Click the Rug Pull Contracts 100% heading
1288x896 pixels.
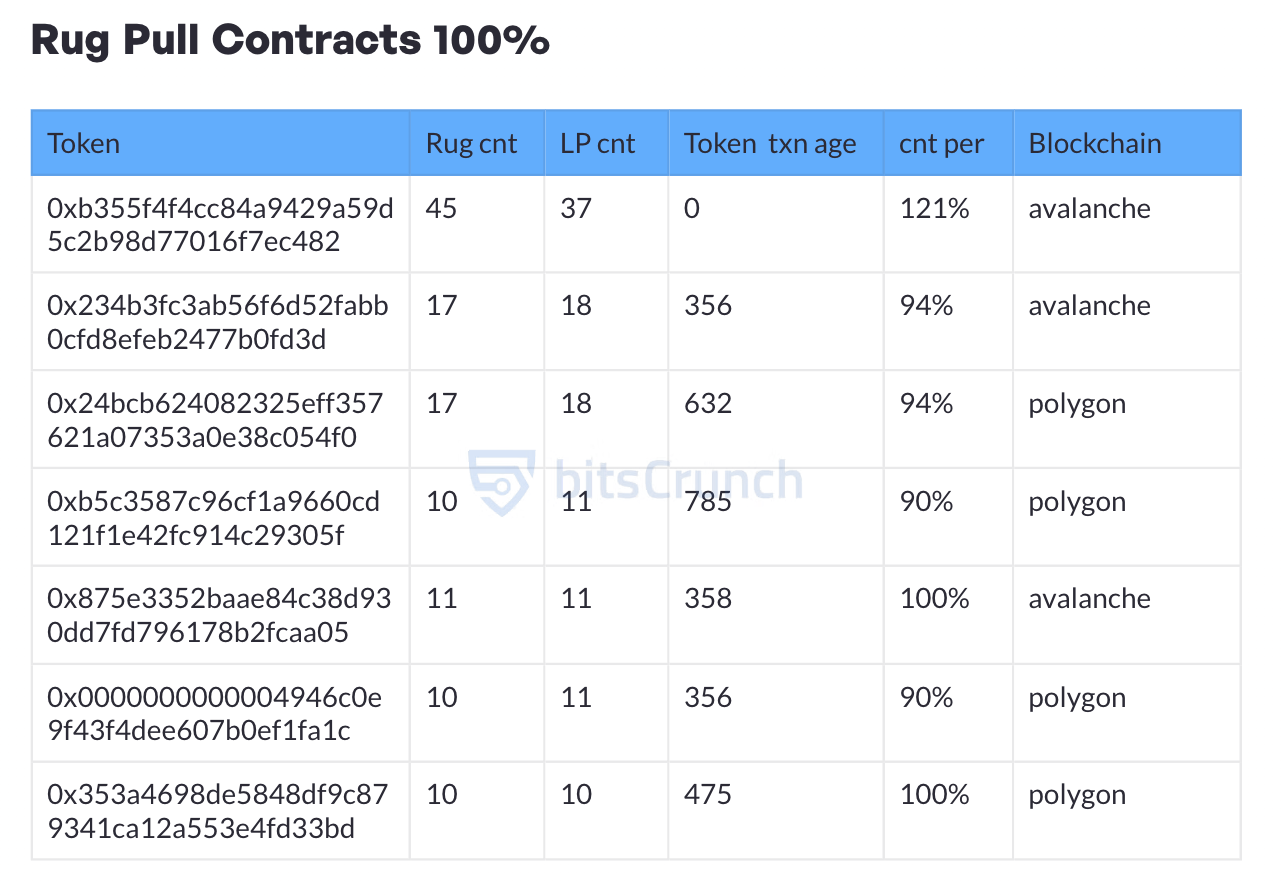coord(290,40)
